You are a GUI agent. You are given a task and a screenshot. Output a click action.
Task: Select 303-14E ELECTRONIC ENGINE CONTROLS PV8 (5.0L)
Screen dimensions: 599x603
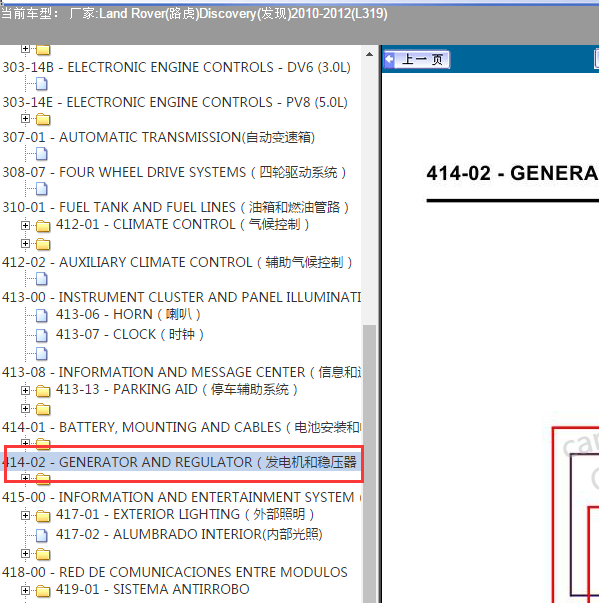point(175,102)
